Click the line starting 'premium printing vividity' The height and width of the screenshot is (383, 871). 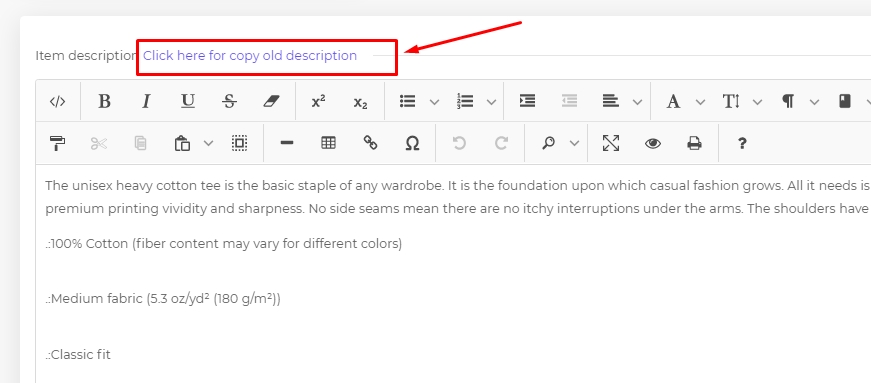(x=458, y=208)
